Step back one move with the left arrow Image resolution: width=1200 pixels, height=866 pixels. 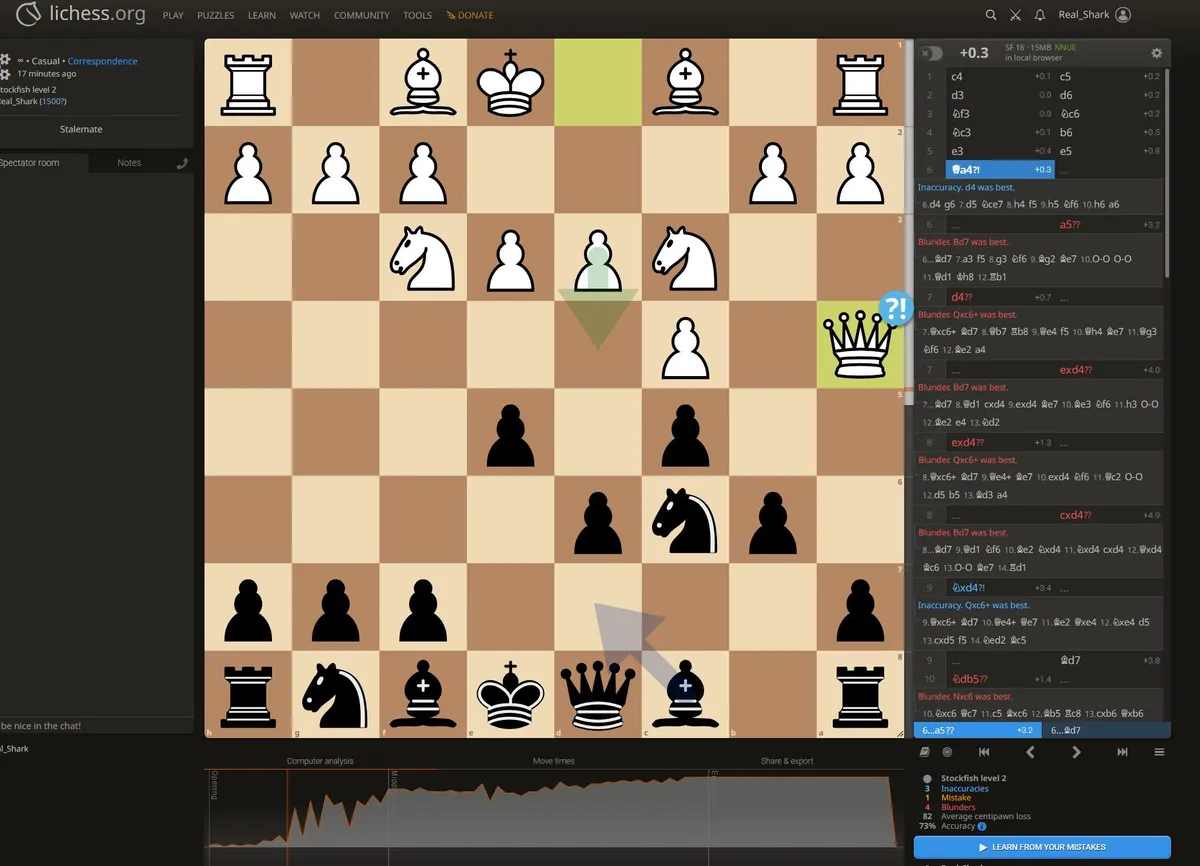click(1029, 751)
